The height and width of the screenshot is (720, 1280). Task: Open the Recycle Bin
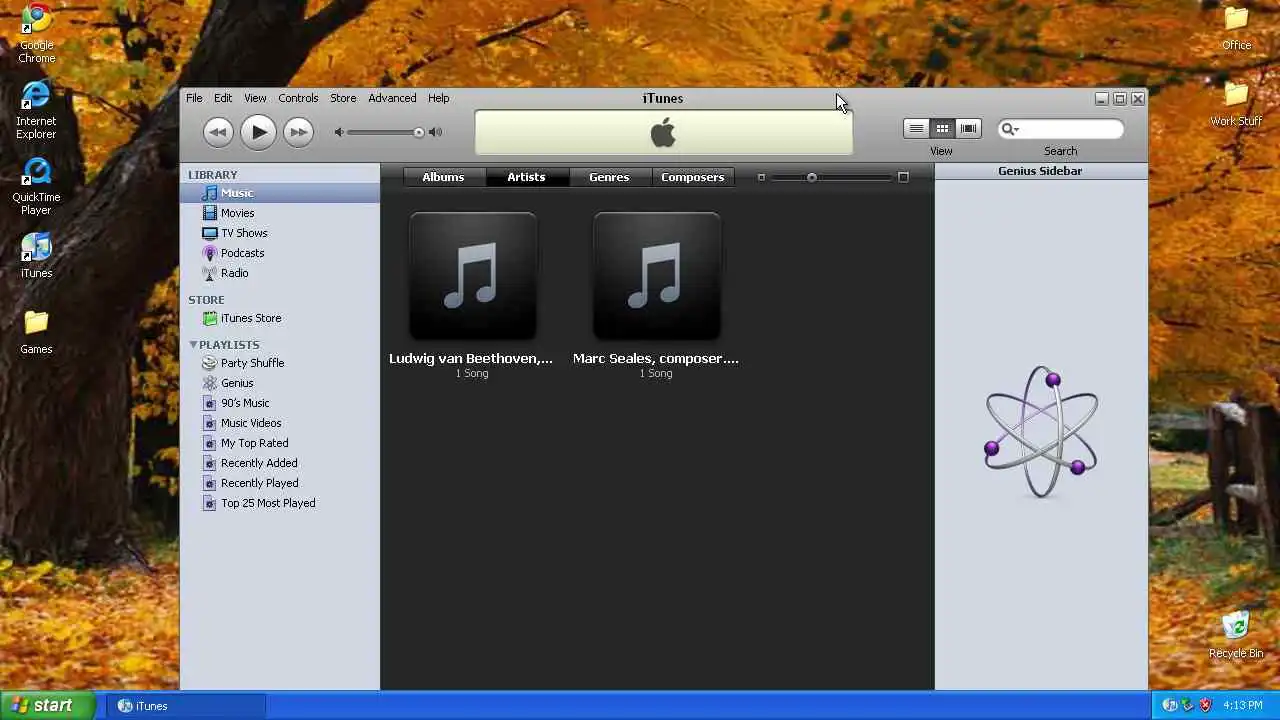coord(1236,635)
